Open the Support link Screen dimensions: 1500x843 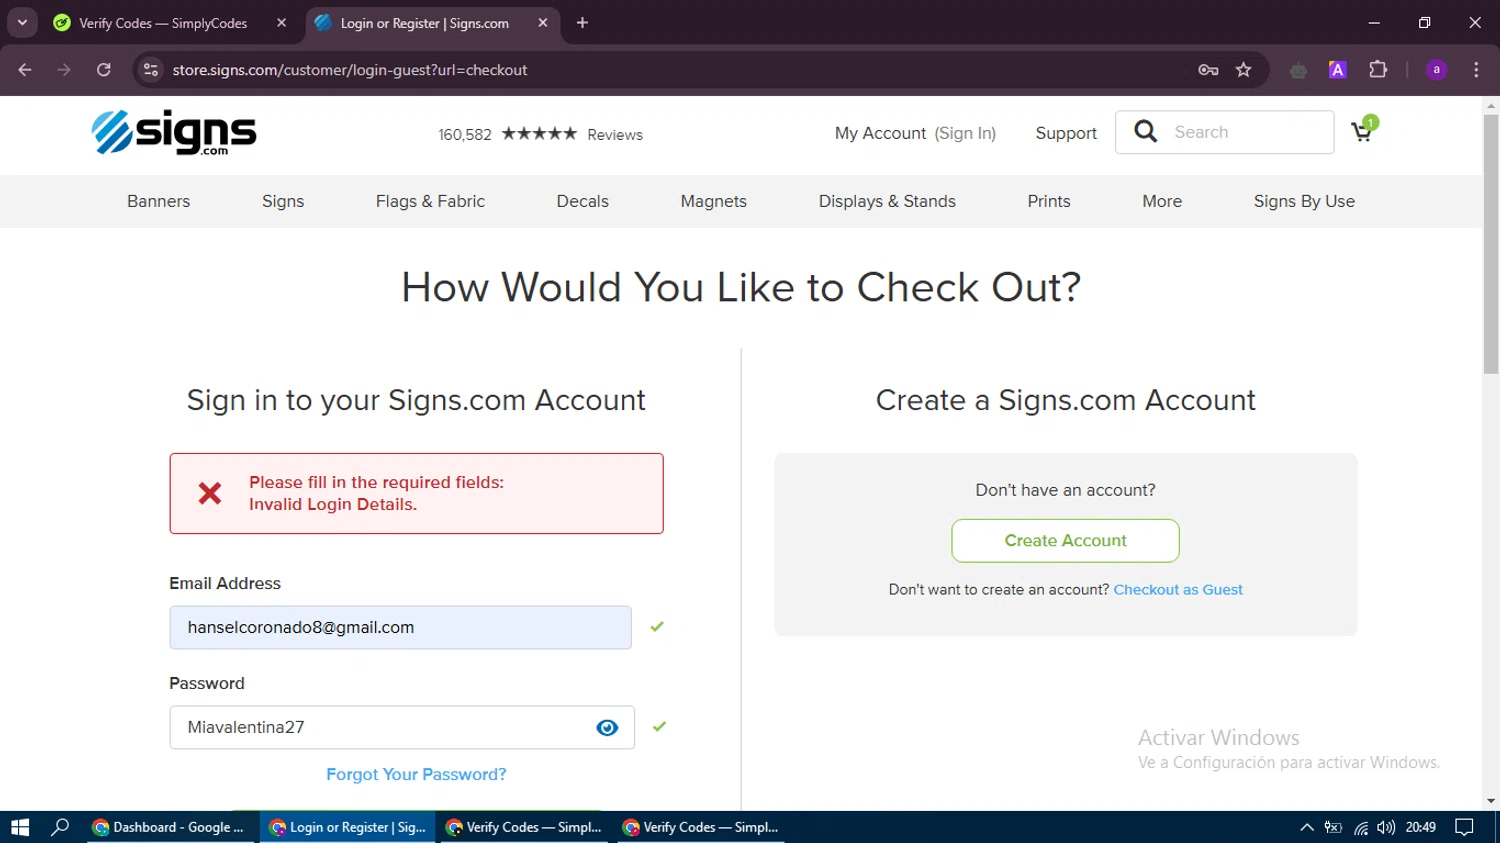click(x=1066, y=133)
